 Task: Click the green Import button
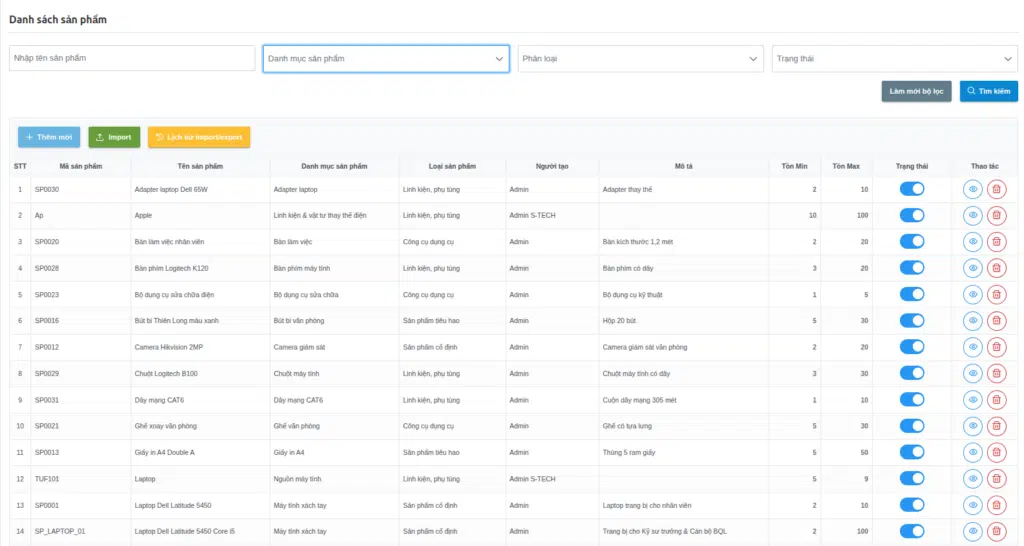pos(114,137)
